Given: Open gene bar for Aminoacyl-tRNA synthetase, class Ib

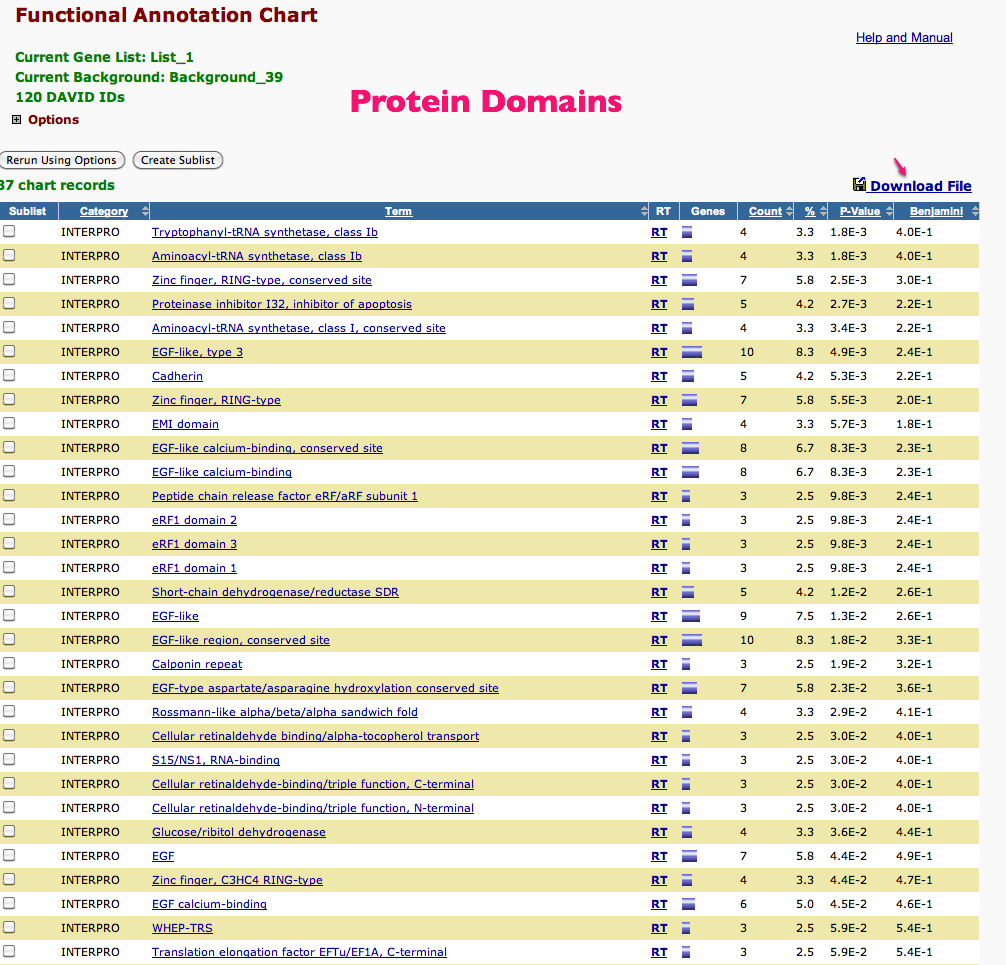Looking at the screenshot, I should click(x=686, y=256).
